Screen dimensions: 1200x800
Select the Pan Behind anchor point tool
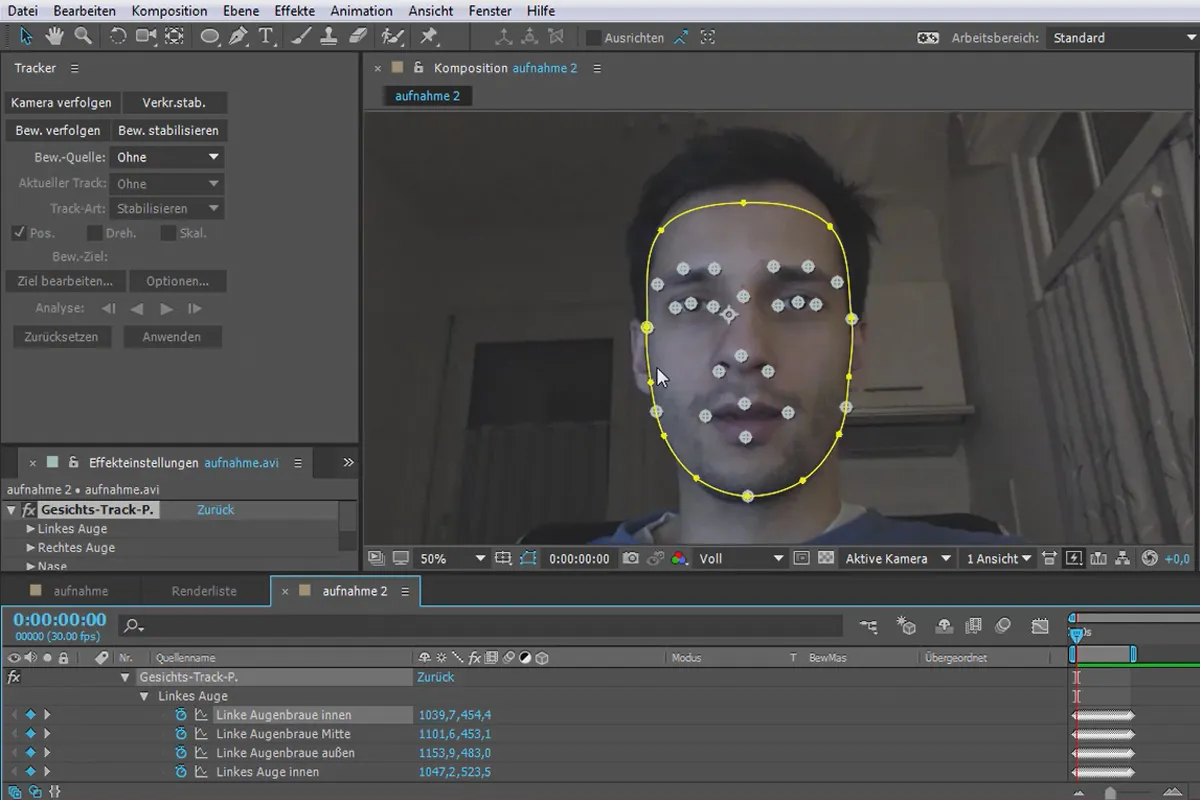coord(174,37)
